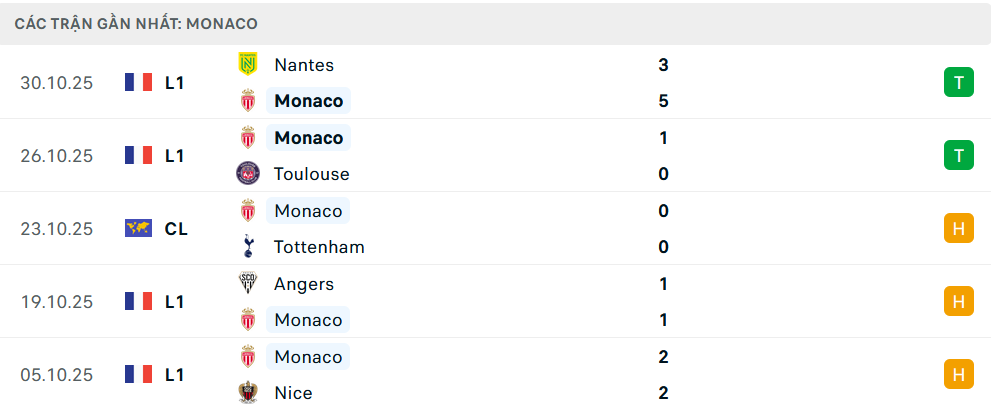Click the green T badge for Nantes match

tap(958, 82)
